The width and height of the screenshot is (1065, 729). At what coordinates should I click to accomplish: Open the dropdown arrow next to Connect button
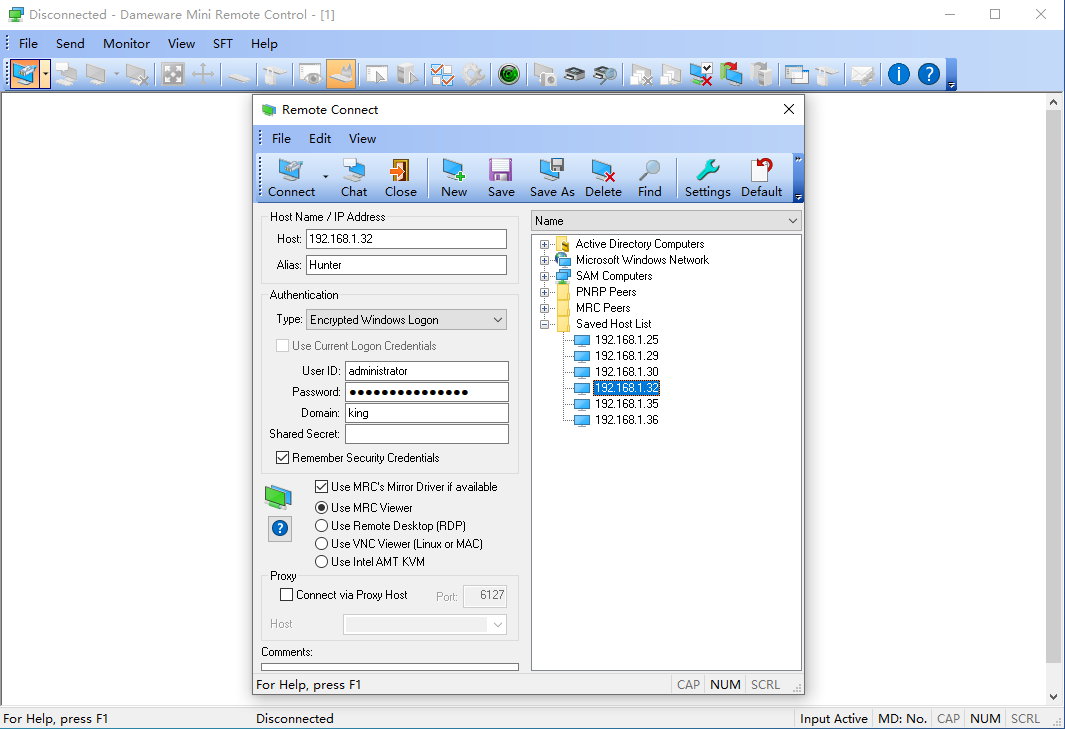pyautogui.click(x=325, y=178)
